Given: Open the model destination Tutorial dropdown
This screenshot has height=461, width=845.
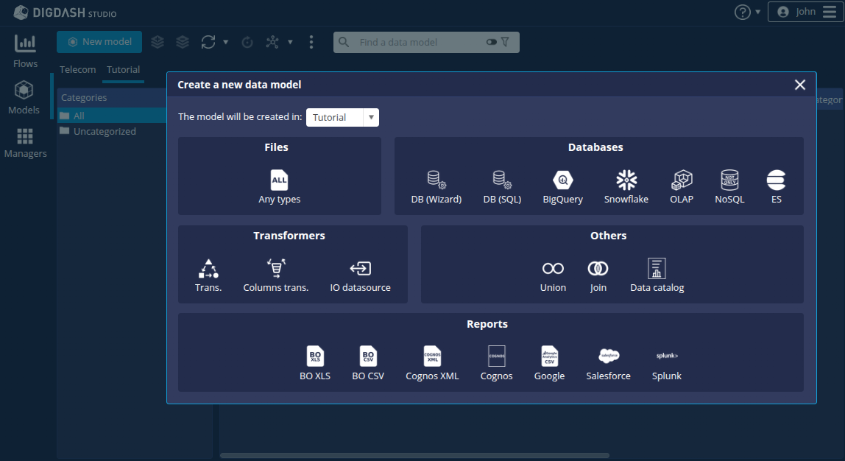Looking at the screenshot, I should [x=342, y=117].
